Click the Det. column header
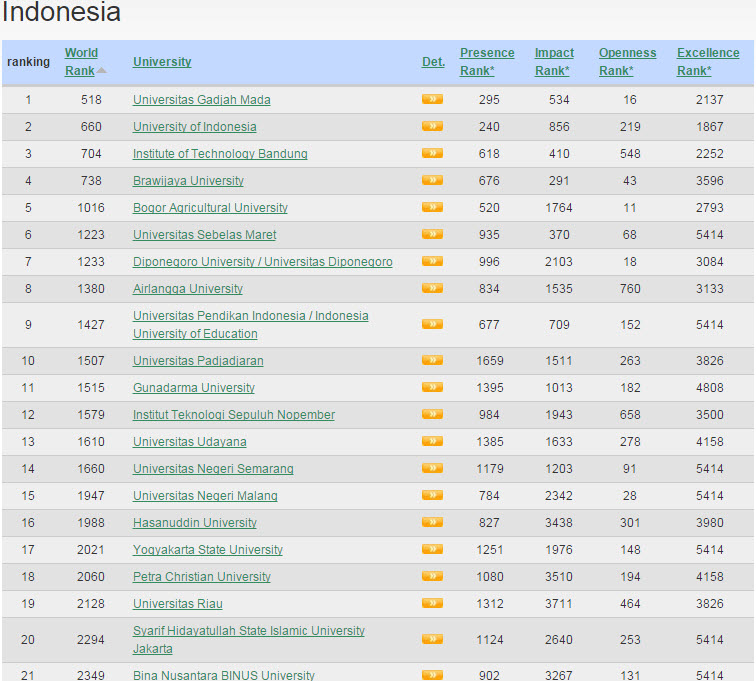 [x=433, y=62]
